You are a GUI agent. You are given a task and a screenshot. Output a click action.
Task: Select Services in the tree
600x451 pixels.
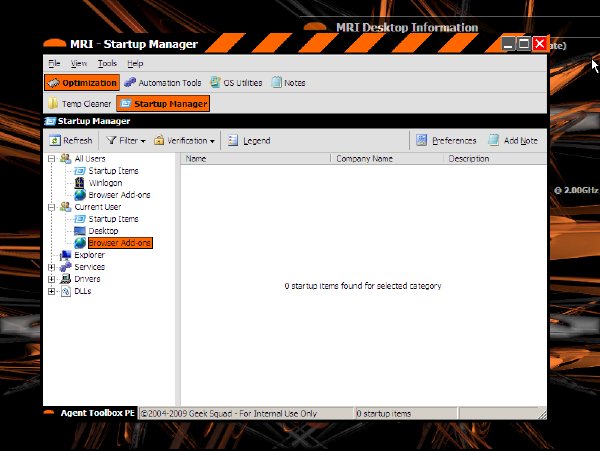click(x=90, y=267)
